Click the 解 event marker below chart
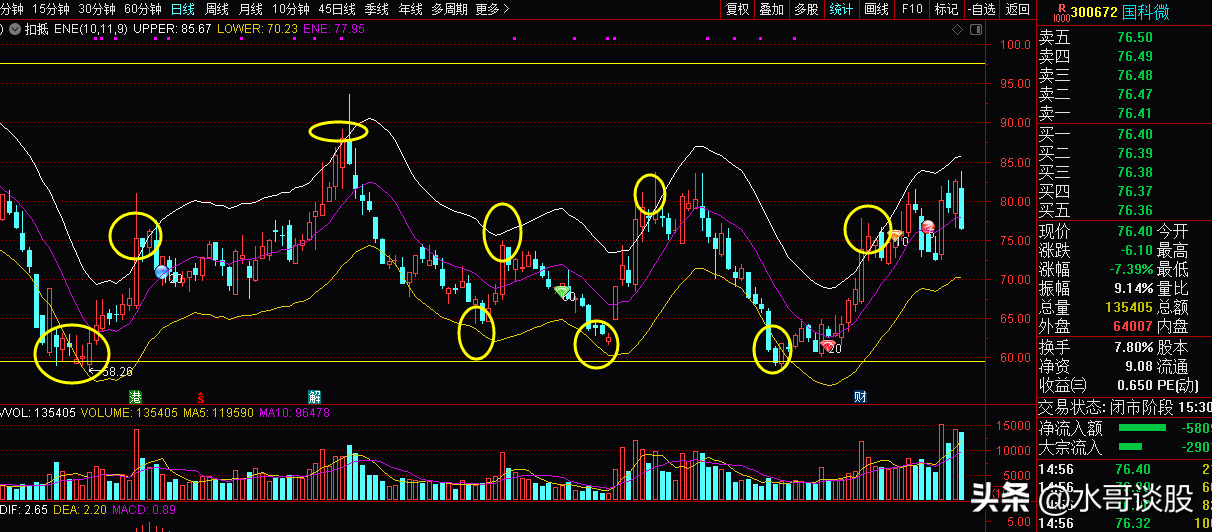Viewport: 1212px width, 532px height. coord(314,397)
